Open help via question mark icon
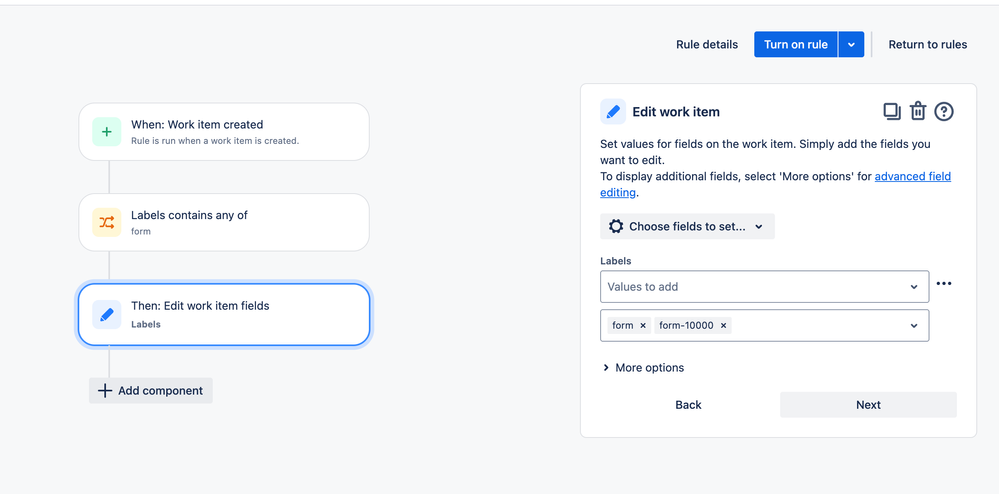Screen dimensions: 999x494 tap(944, 112)
